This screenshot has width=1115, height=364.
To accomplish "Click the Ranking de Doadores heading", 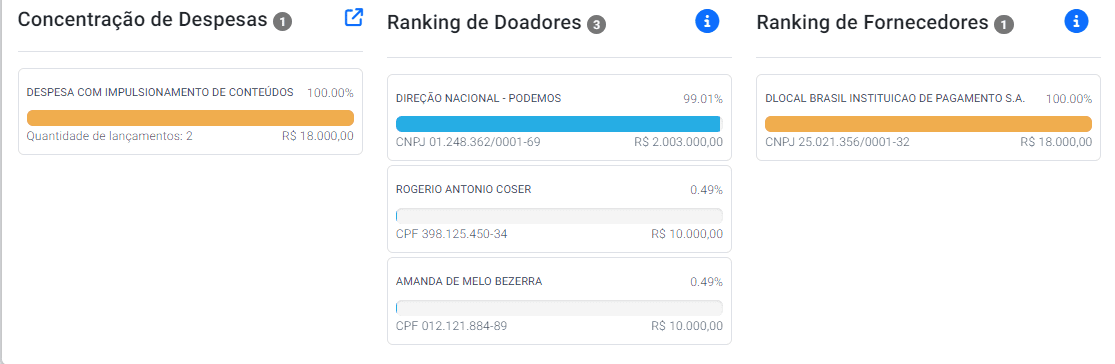I will tap(484, 23).
